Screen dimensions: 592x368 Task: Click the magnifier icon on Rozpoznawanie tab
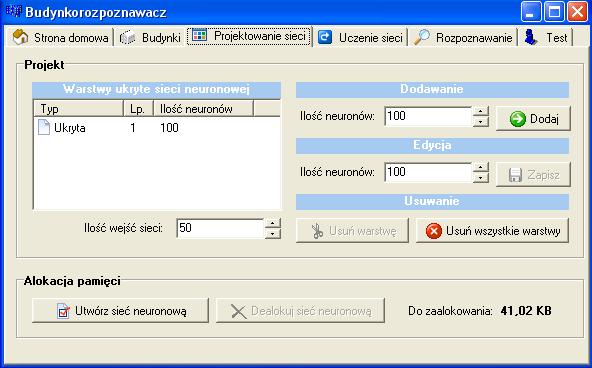(422, 37)
